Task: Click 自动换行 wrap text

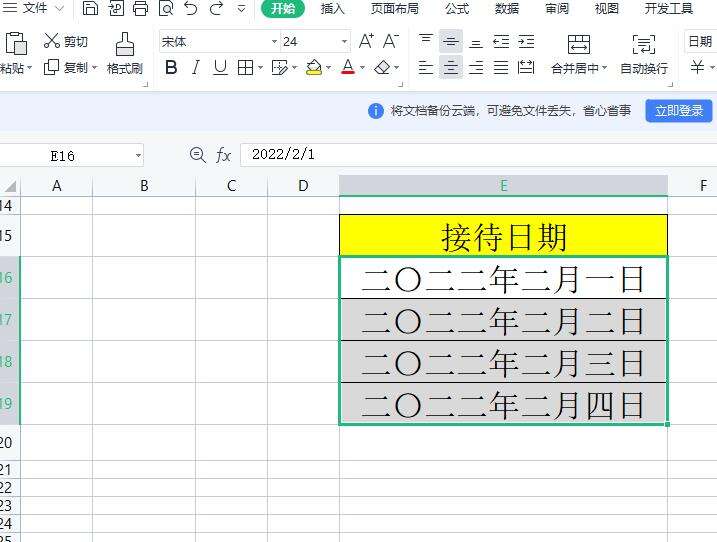Action: (644, 54)
